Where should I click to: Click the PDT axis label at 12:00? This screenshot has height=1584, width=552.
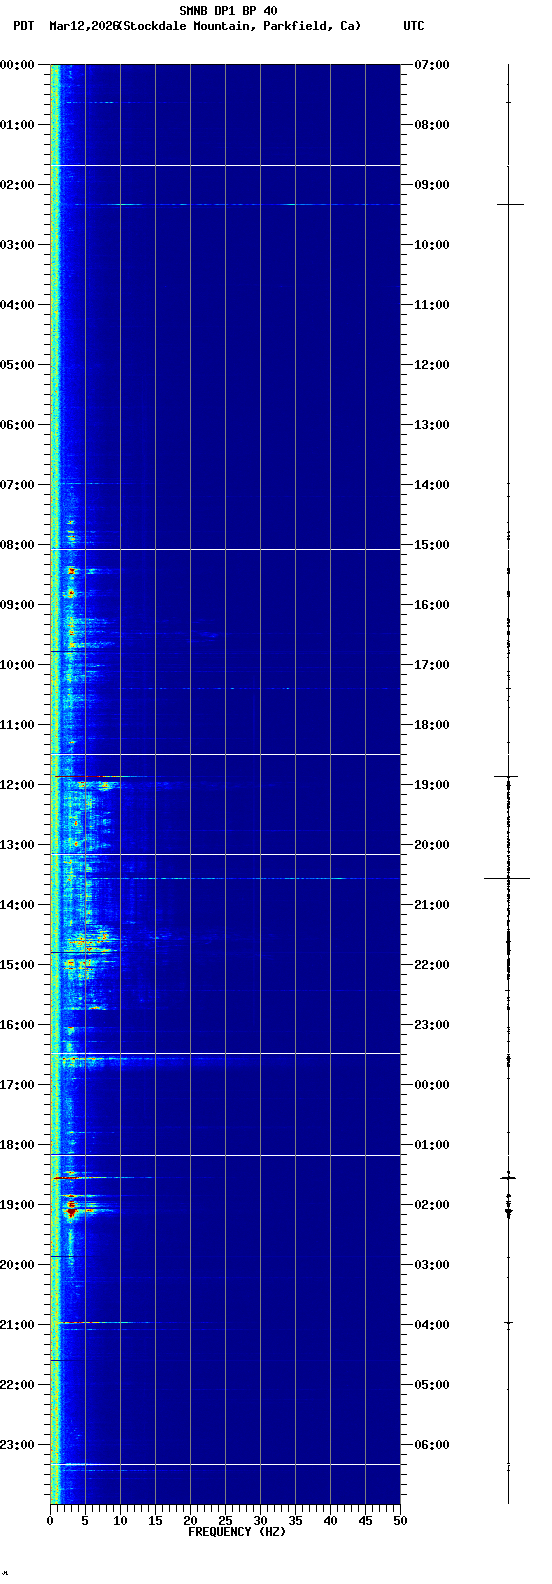click(x=18, y=785)
